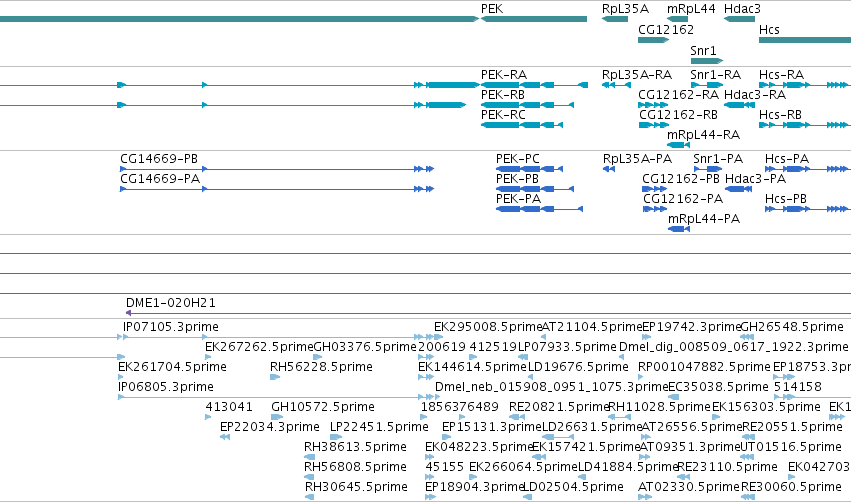This screenshot has height=502, width=851.
Task: Click transcript Hcs-RA
Action: 803,85
